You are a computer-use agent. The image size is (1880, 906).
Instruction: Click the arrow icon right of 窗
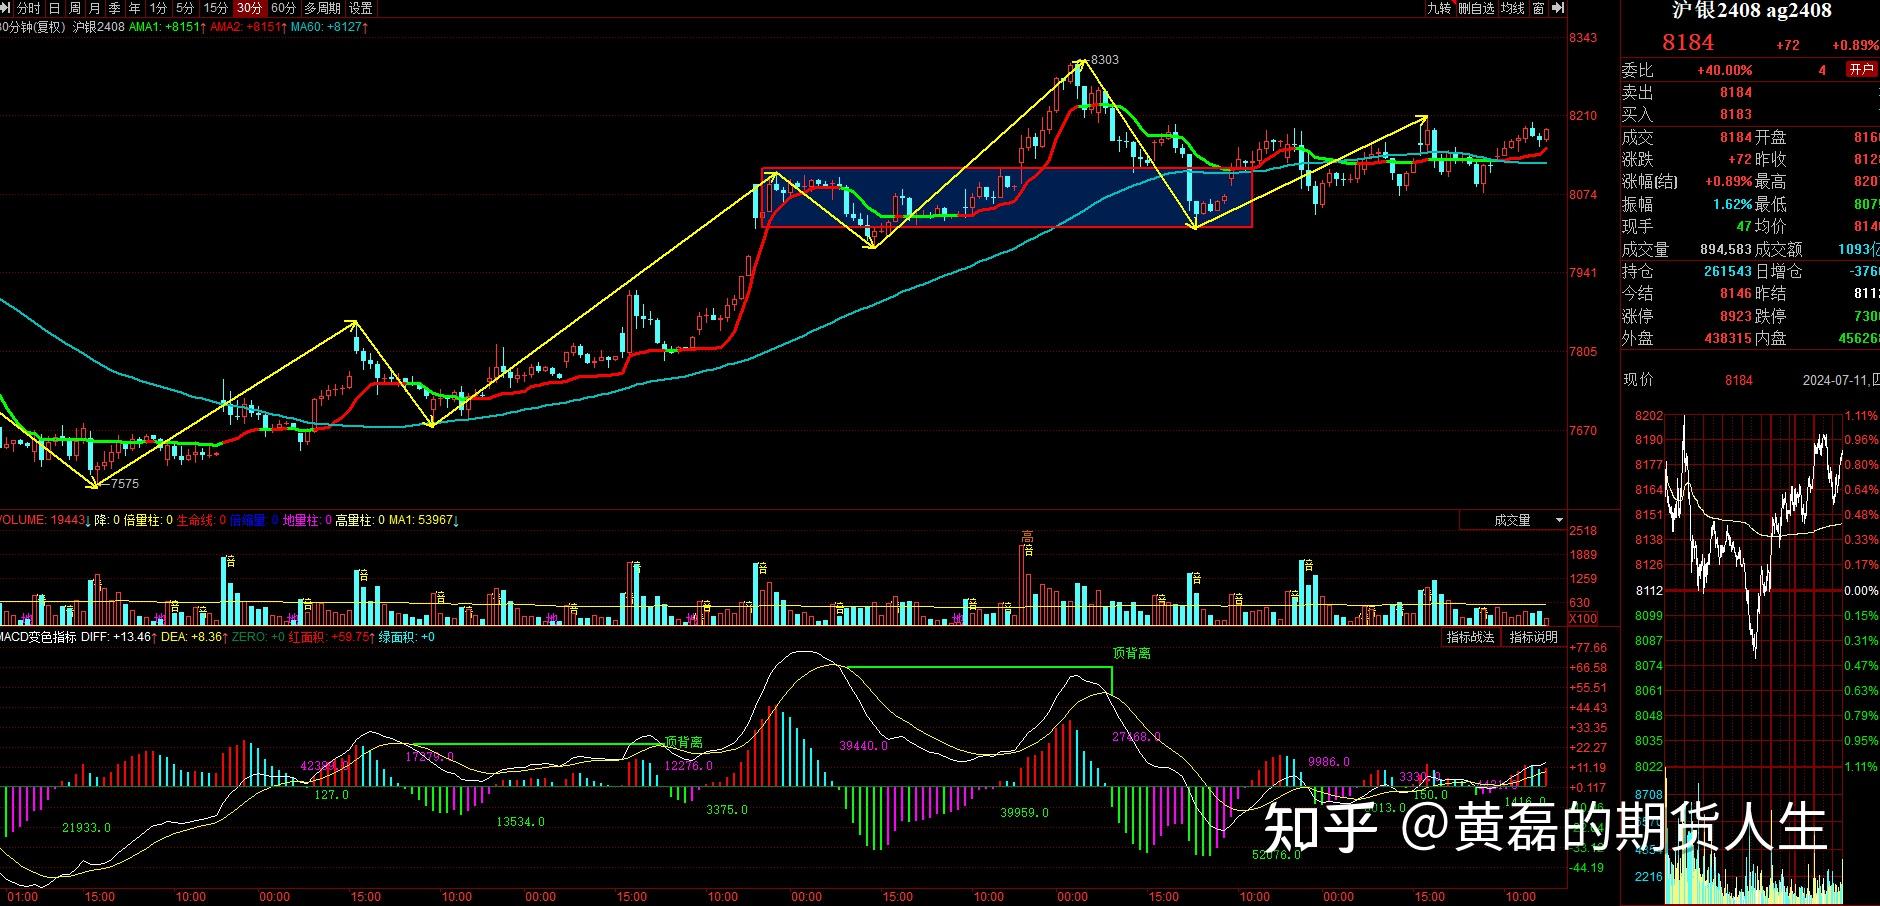pos(1557,8)
